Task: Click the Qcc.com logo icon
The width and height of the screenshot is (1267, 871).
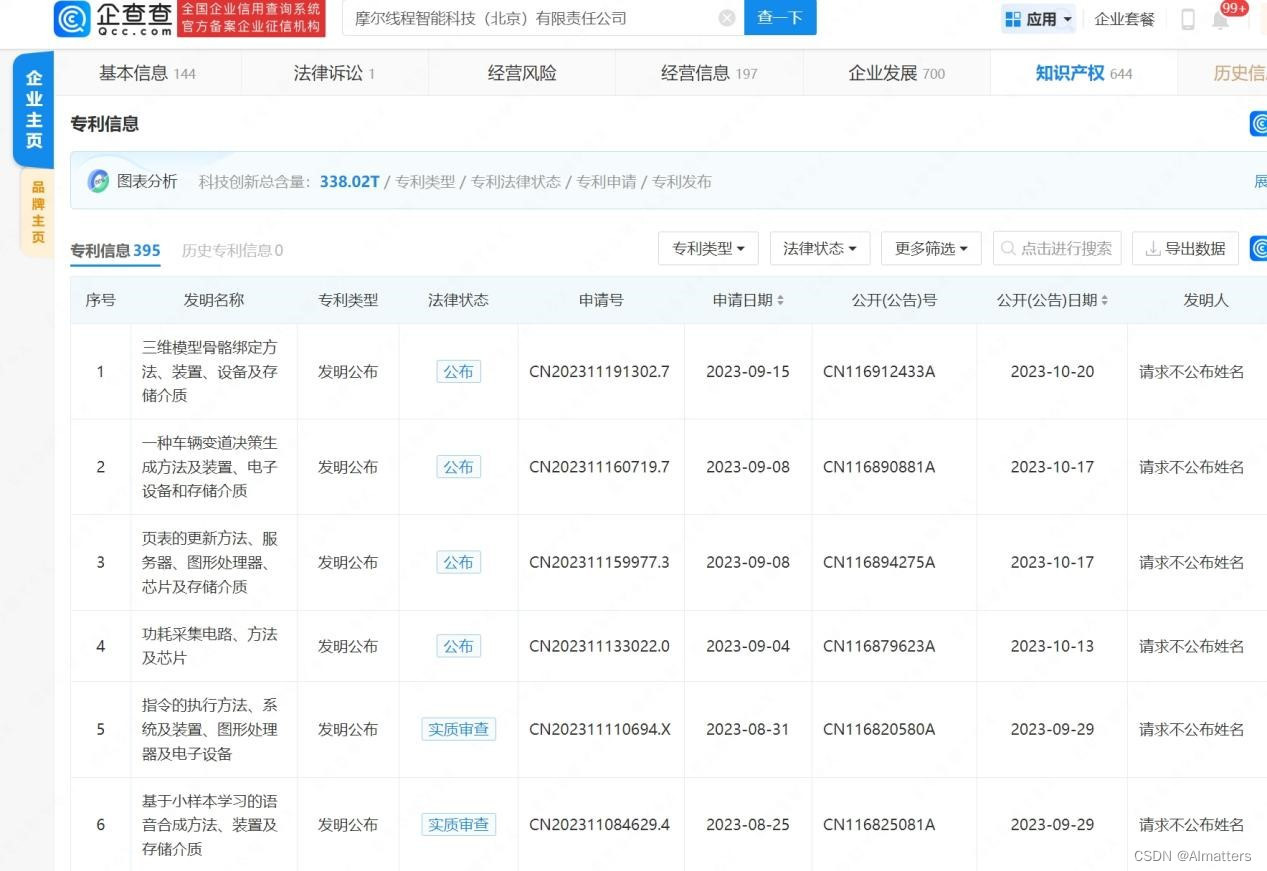Action: click(72, 19)
